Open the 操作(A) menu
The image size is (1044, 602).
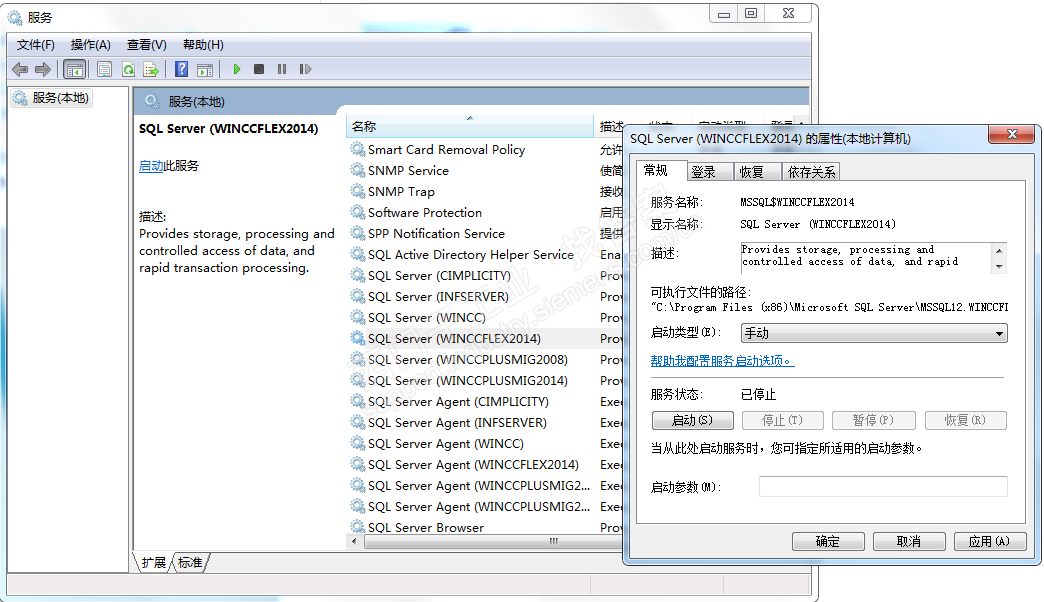91,45
